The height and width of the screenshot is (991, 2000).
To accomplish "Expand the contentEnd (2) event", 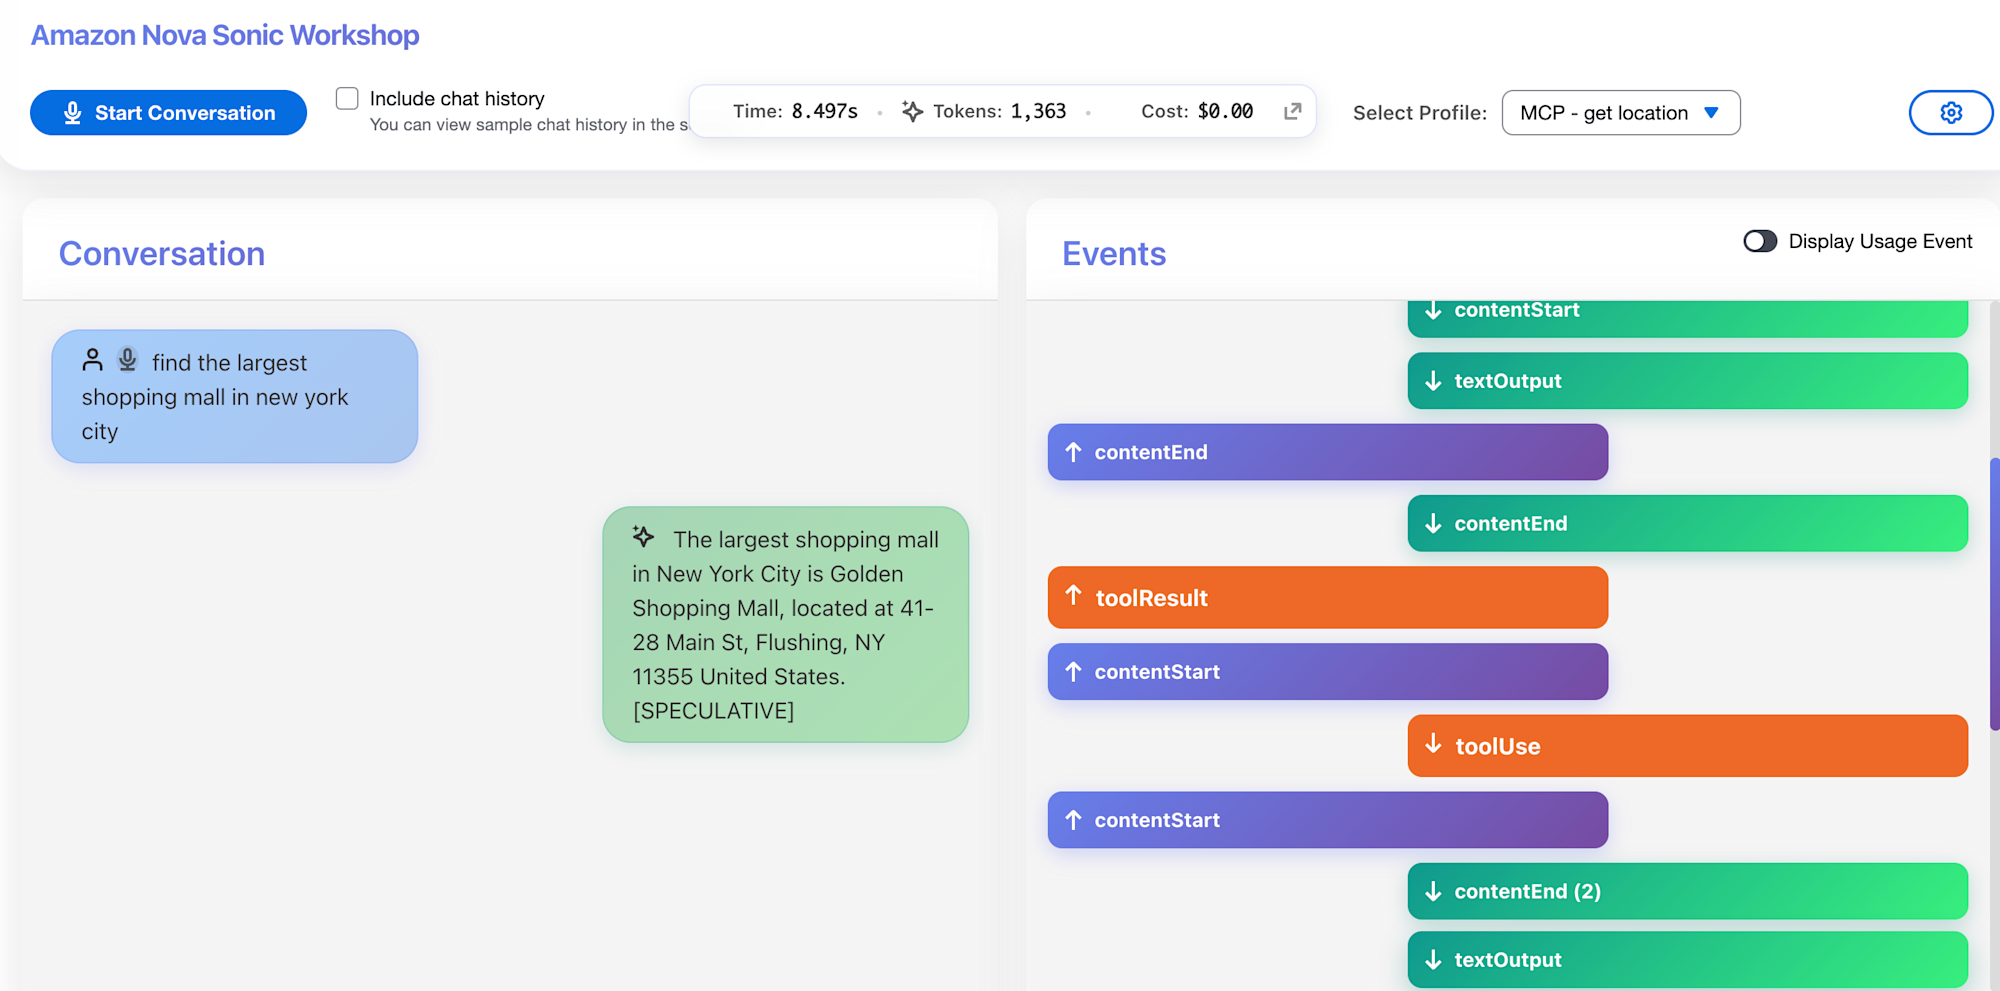I will [x=1687, y=891].
